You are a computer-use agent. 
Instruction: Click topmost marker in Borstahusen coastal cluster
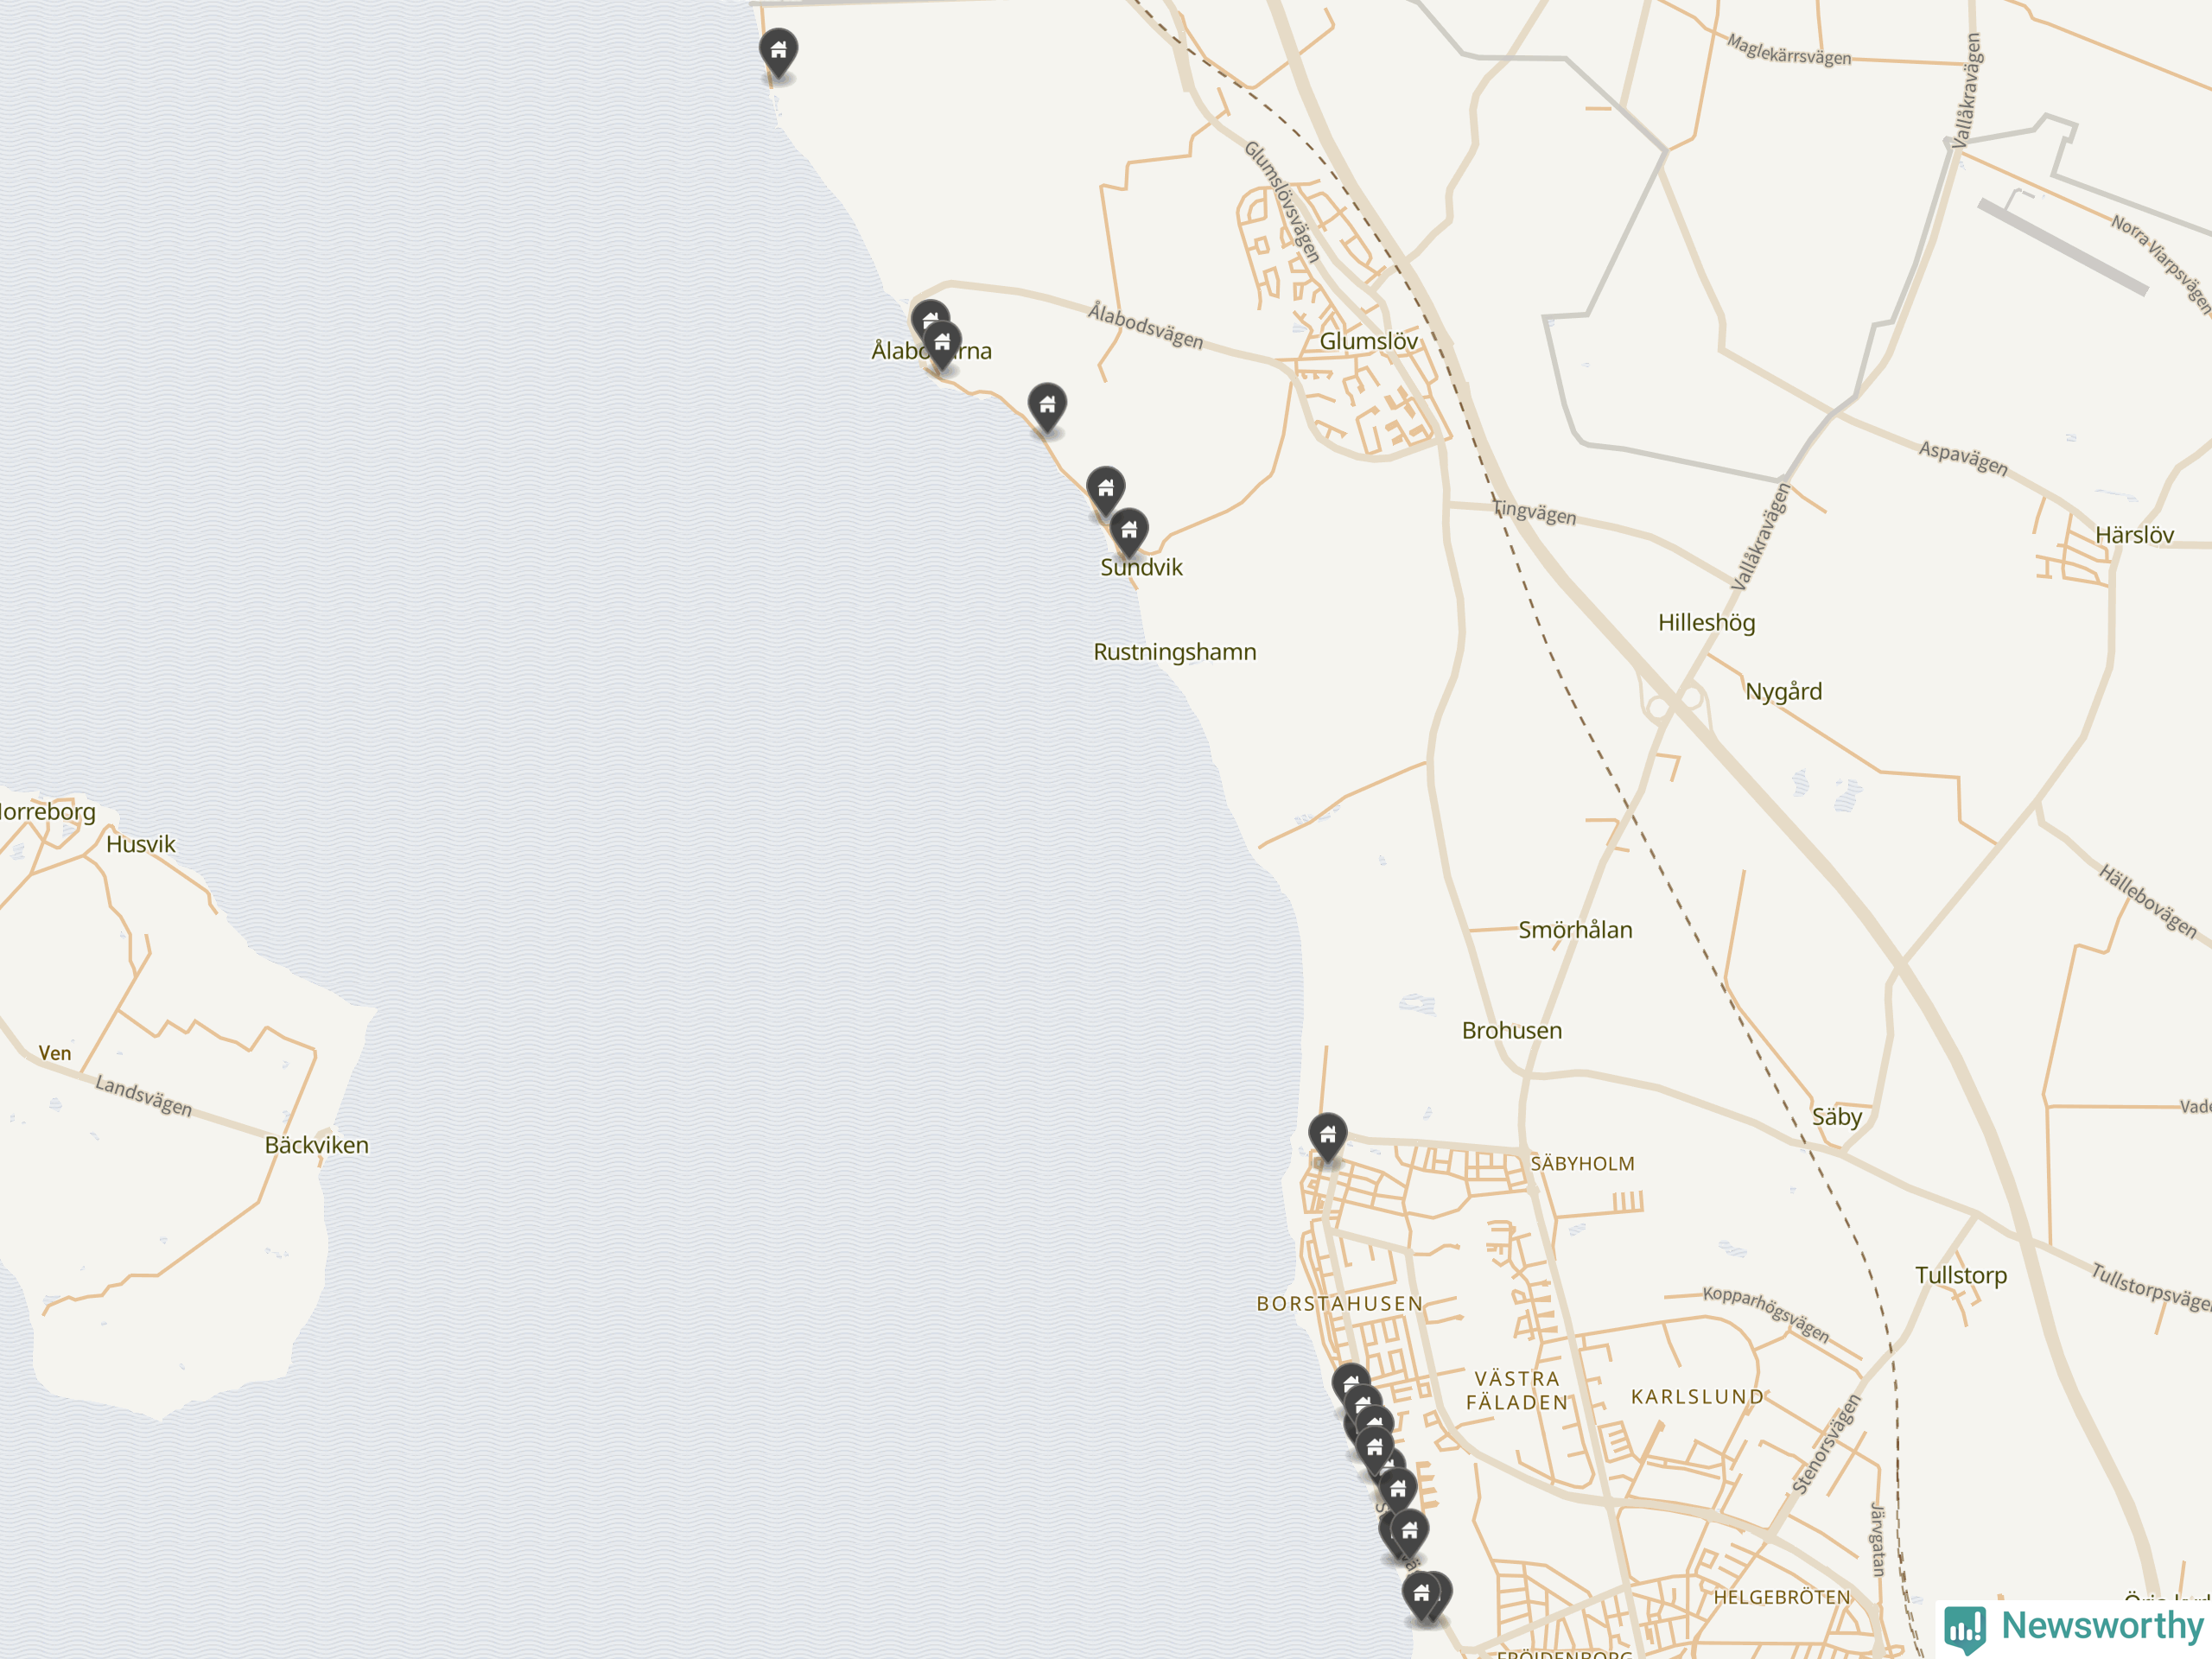[x=1351, y=1385]
